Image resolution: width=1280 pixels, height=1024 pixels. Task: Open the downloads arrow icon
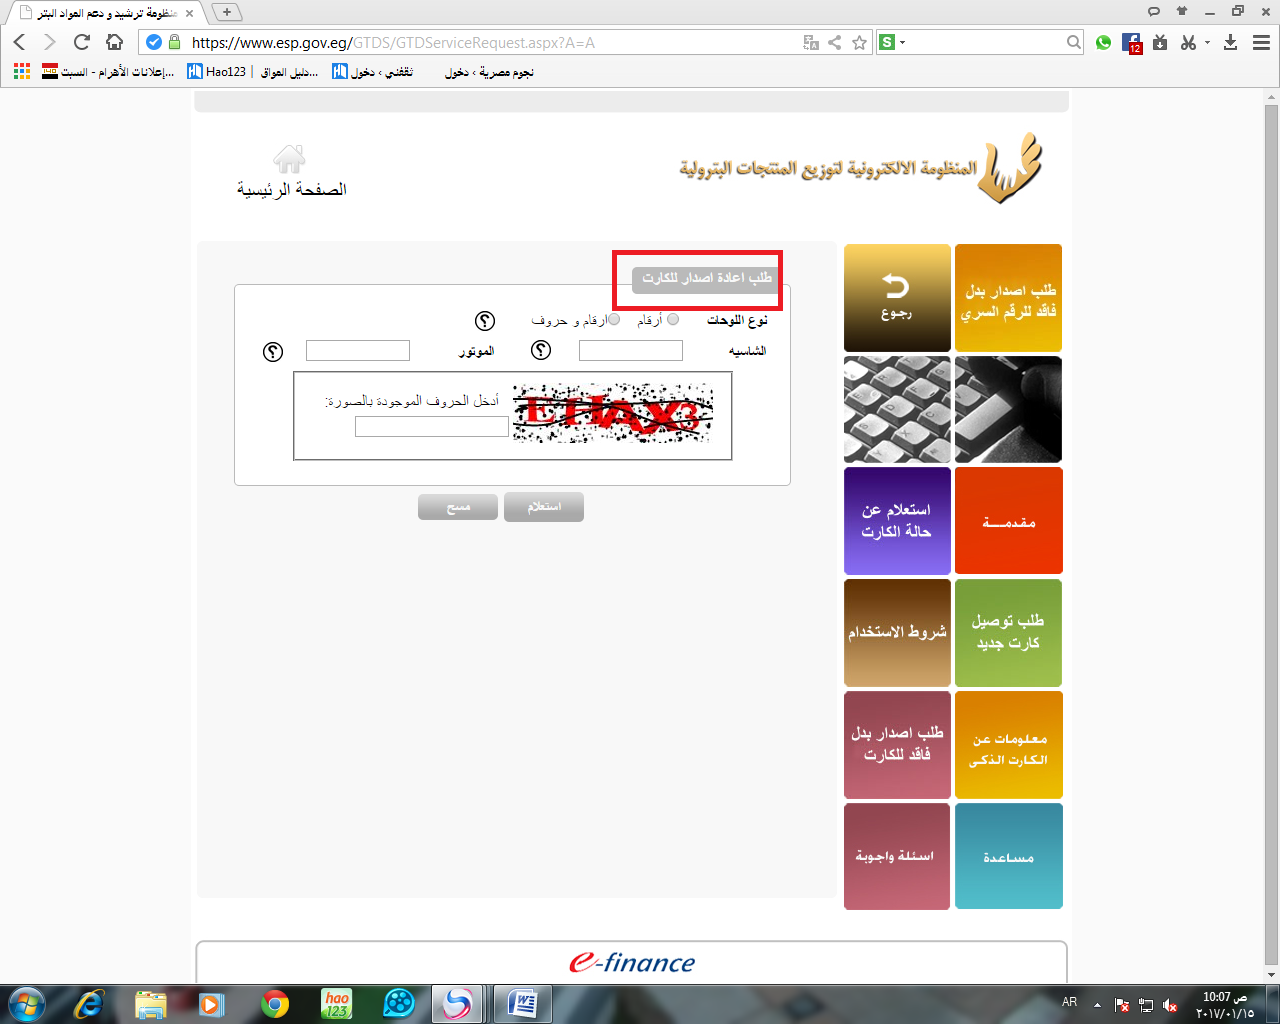(x=1231, y=42)
